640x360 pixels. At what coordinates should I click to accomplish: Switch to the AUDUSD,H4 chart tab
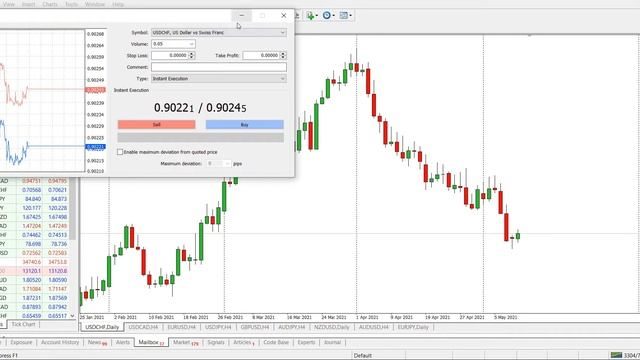pyautogui.click(x=373, y=327)
